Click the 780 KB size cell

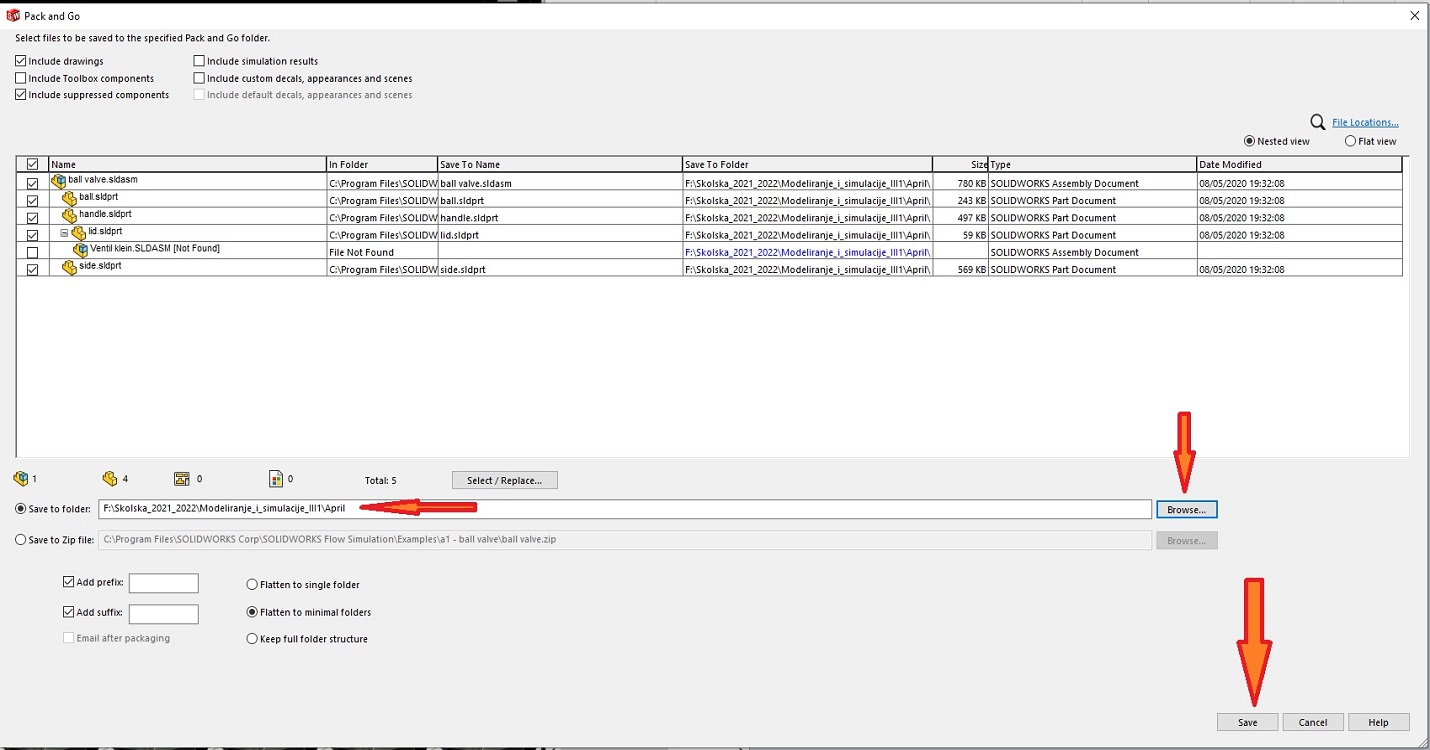point(960,184)
